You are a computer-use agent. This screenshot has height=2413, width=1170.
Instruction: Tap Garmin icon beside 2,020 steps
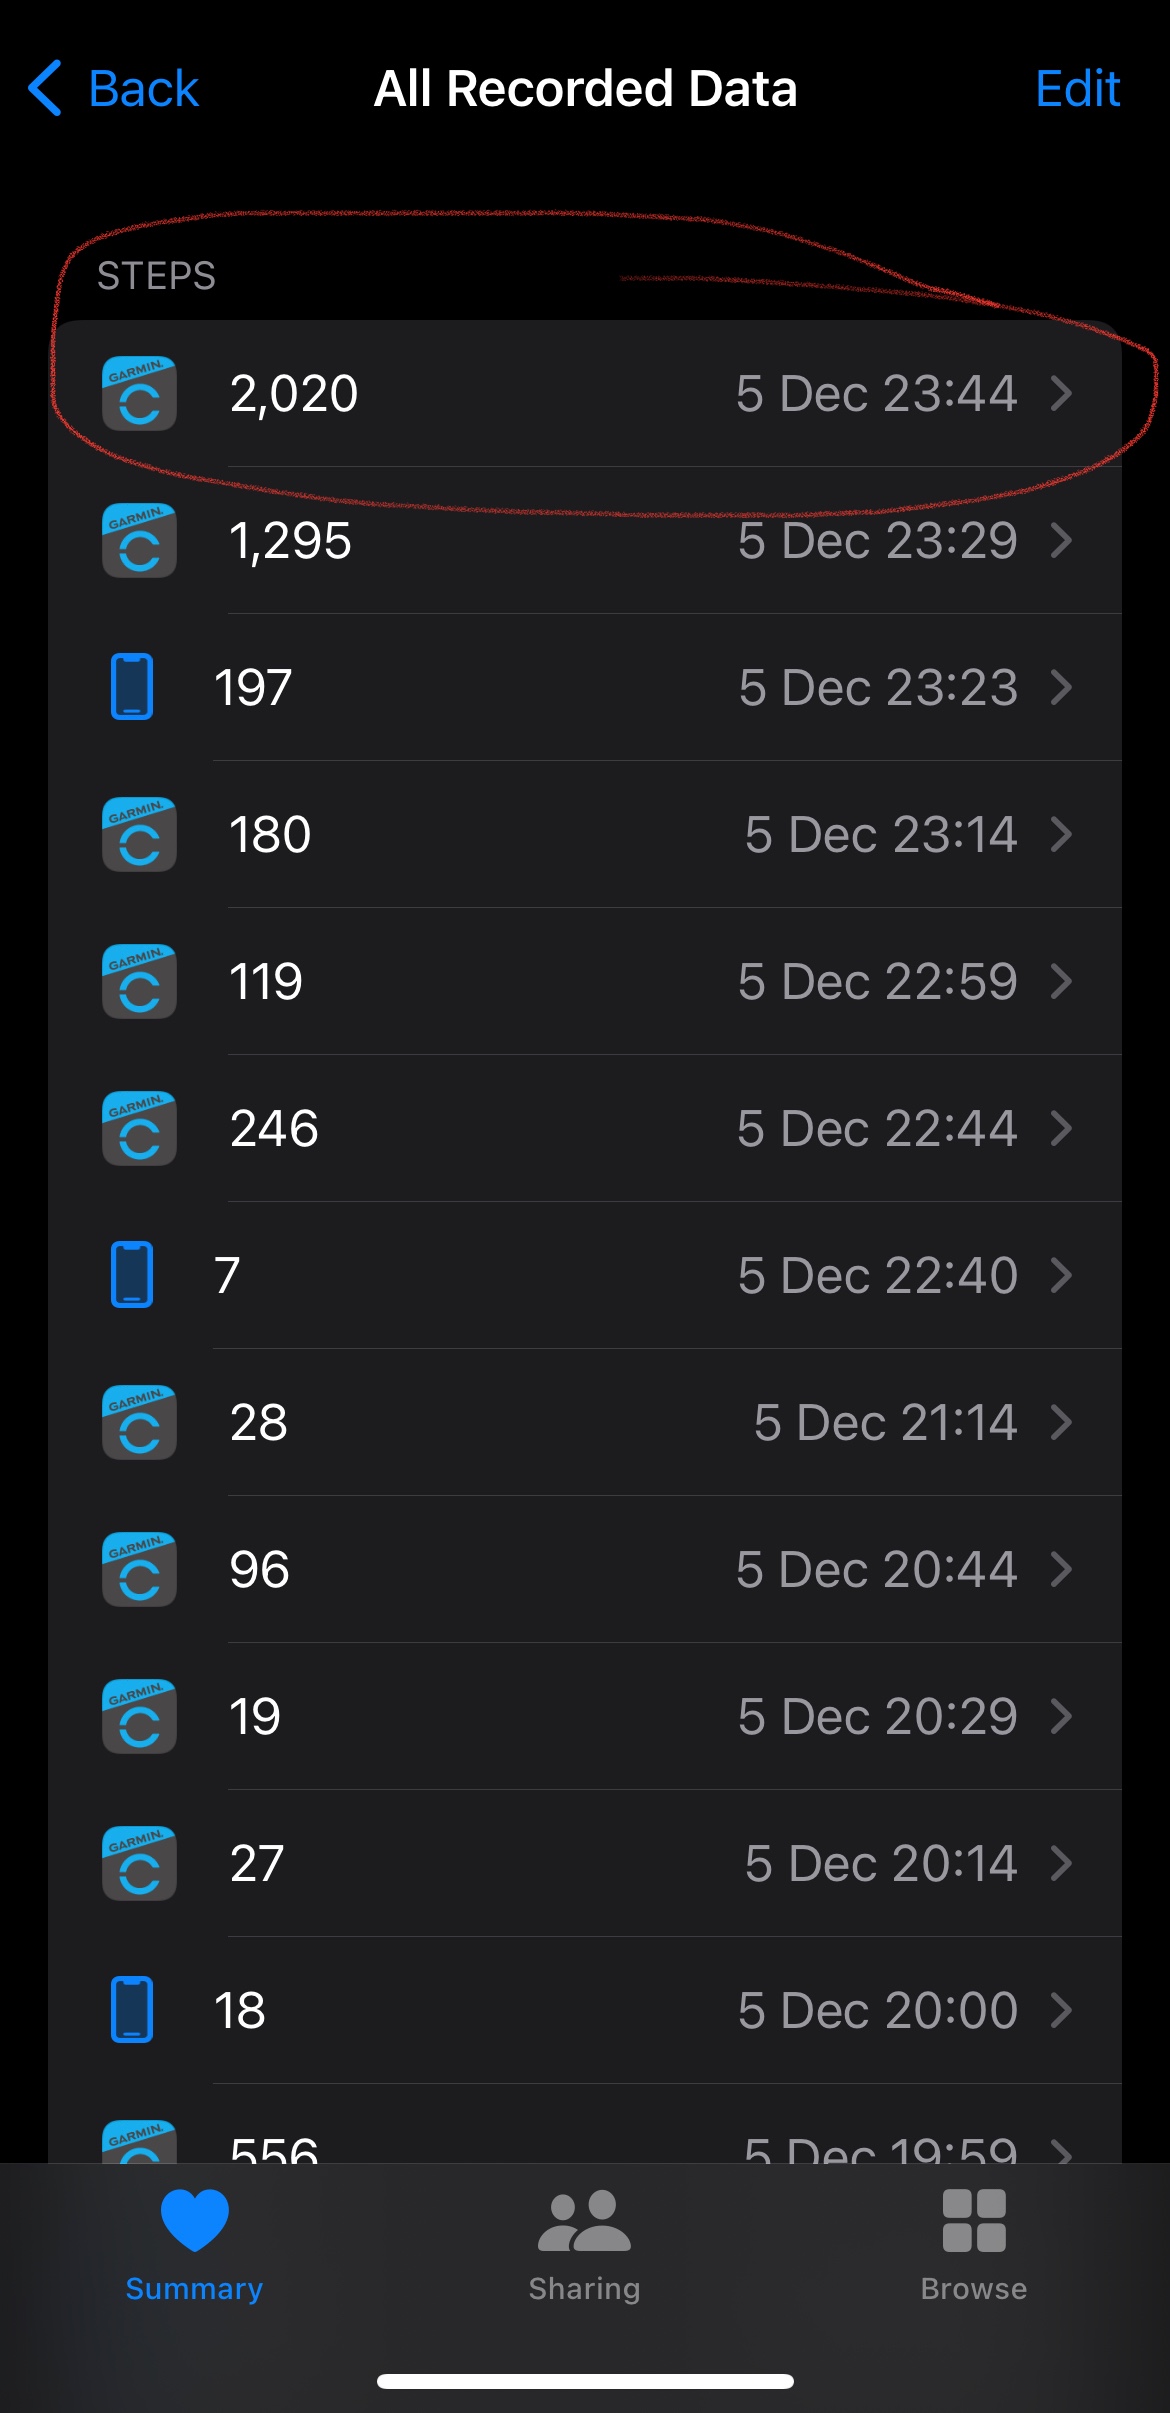(x=139, y=394)
